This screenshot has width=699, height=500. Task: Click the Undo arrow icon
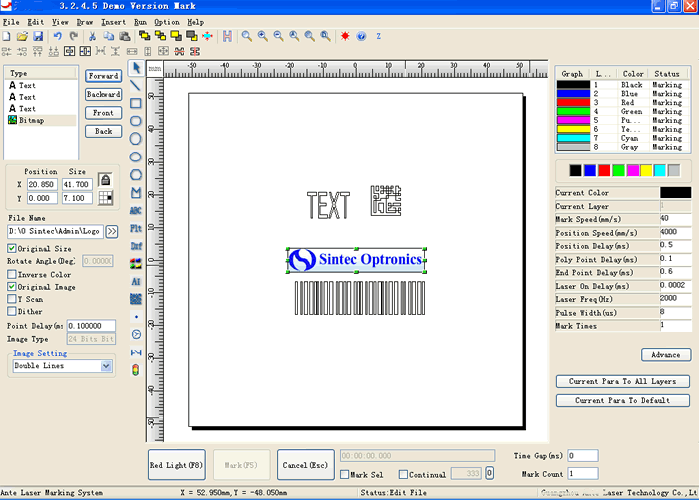tap(58, 36)
